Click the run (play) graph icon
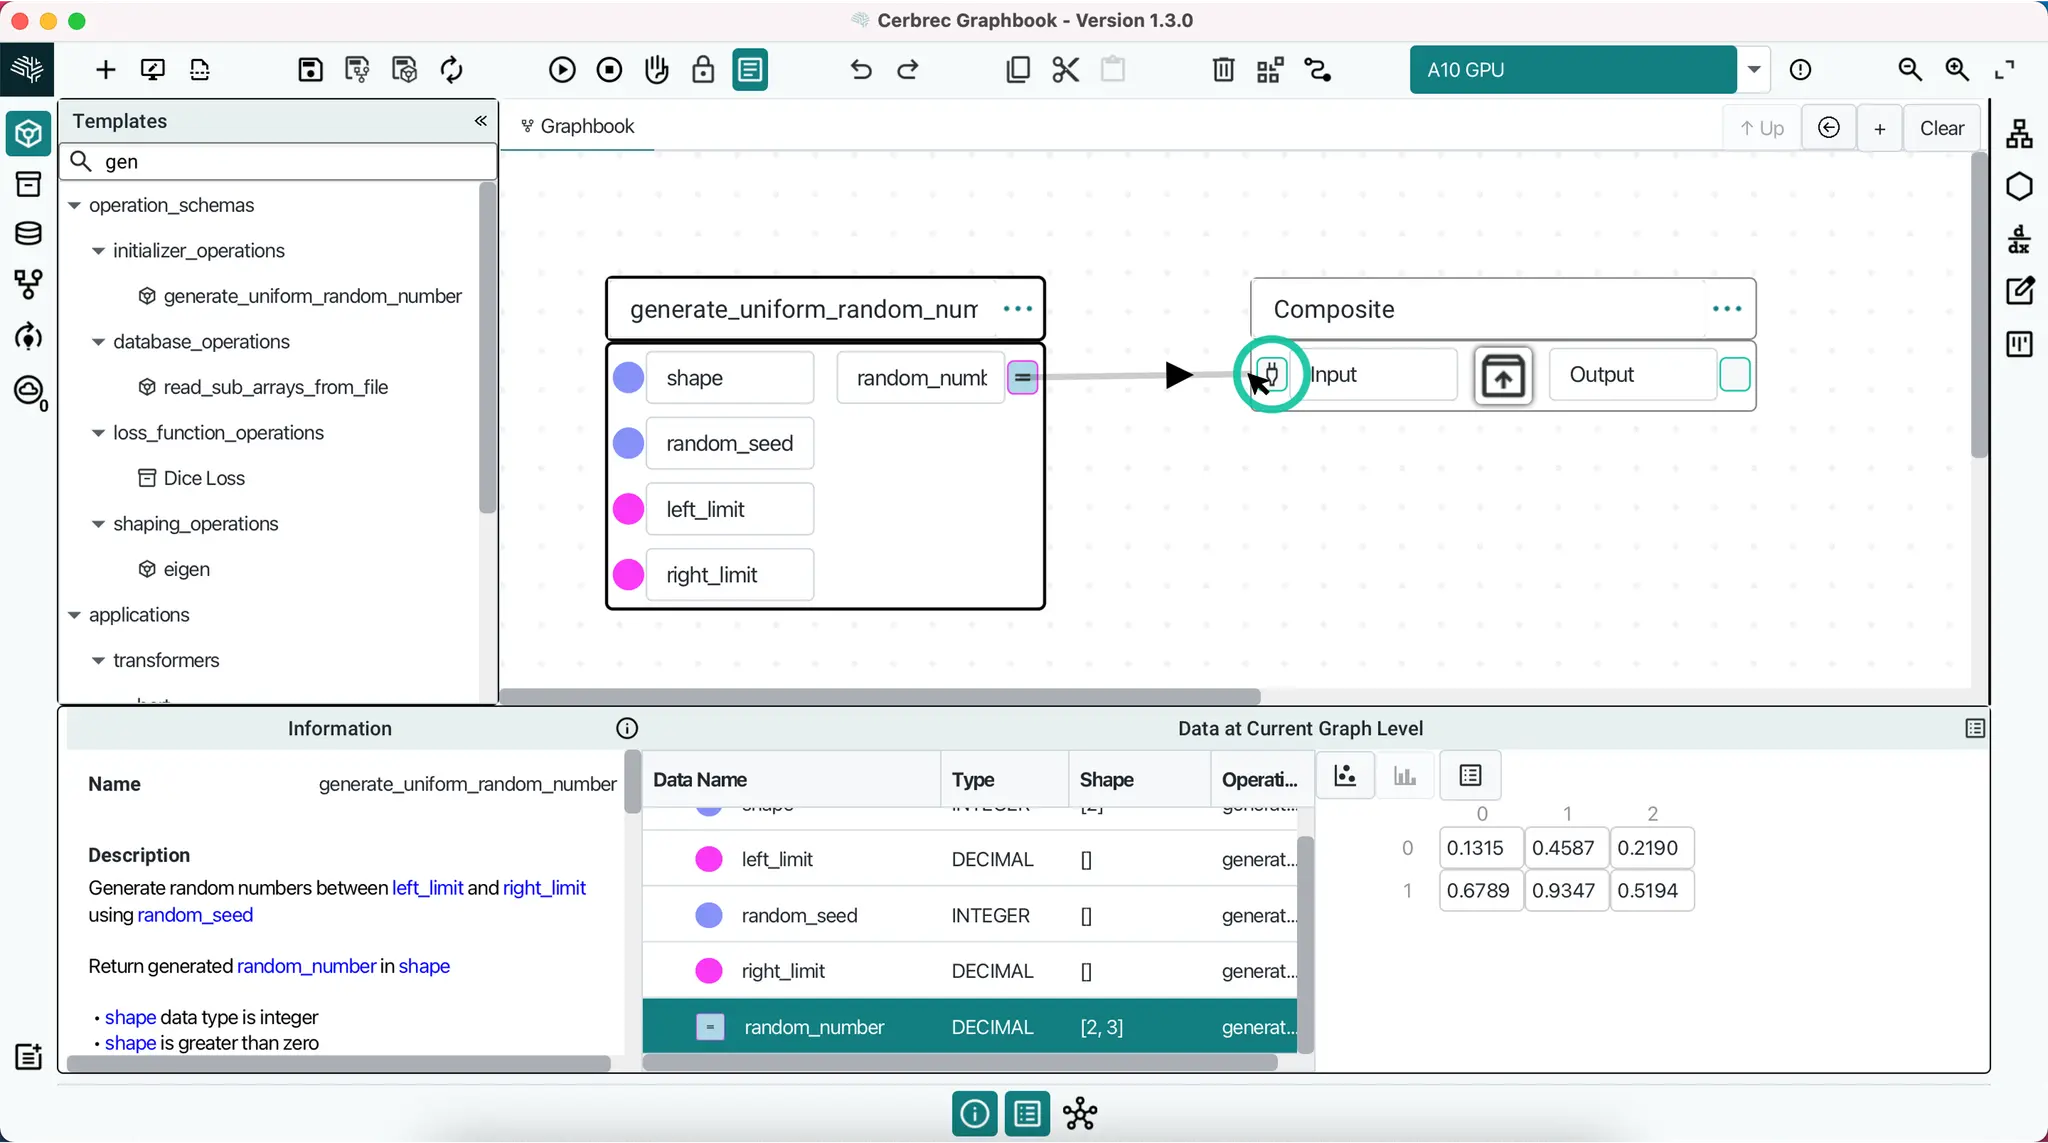The height and width of the screenshot is (1143, 2048). (x=562, y=70)
